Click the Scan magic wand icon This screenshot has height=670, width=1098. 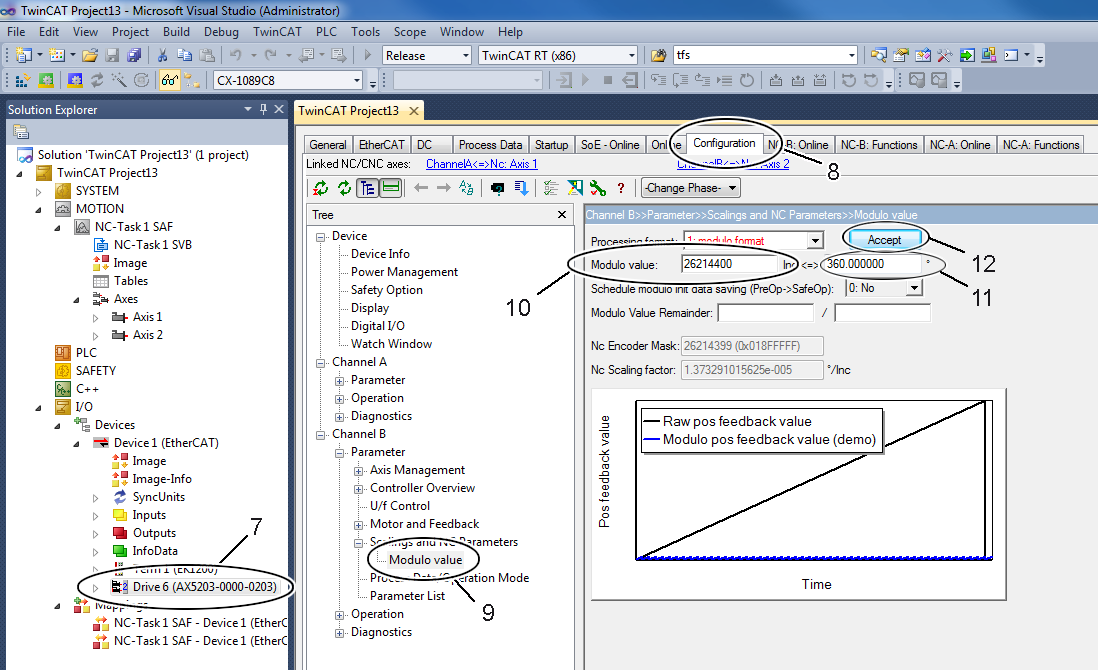tap(119, 81)
